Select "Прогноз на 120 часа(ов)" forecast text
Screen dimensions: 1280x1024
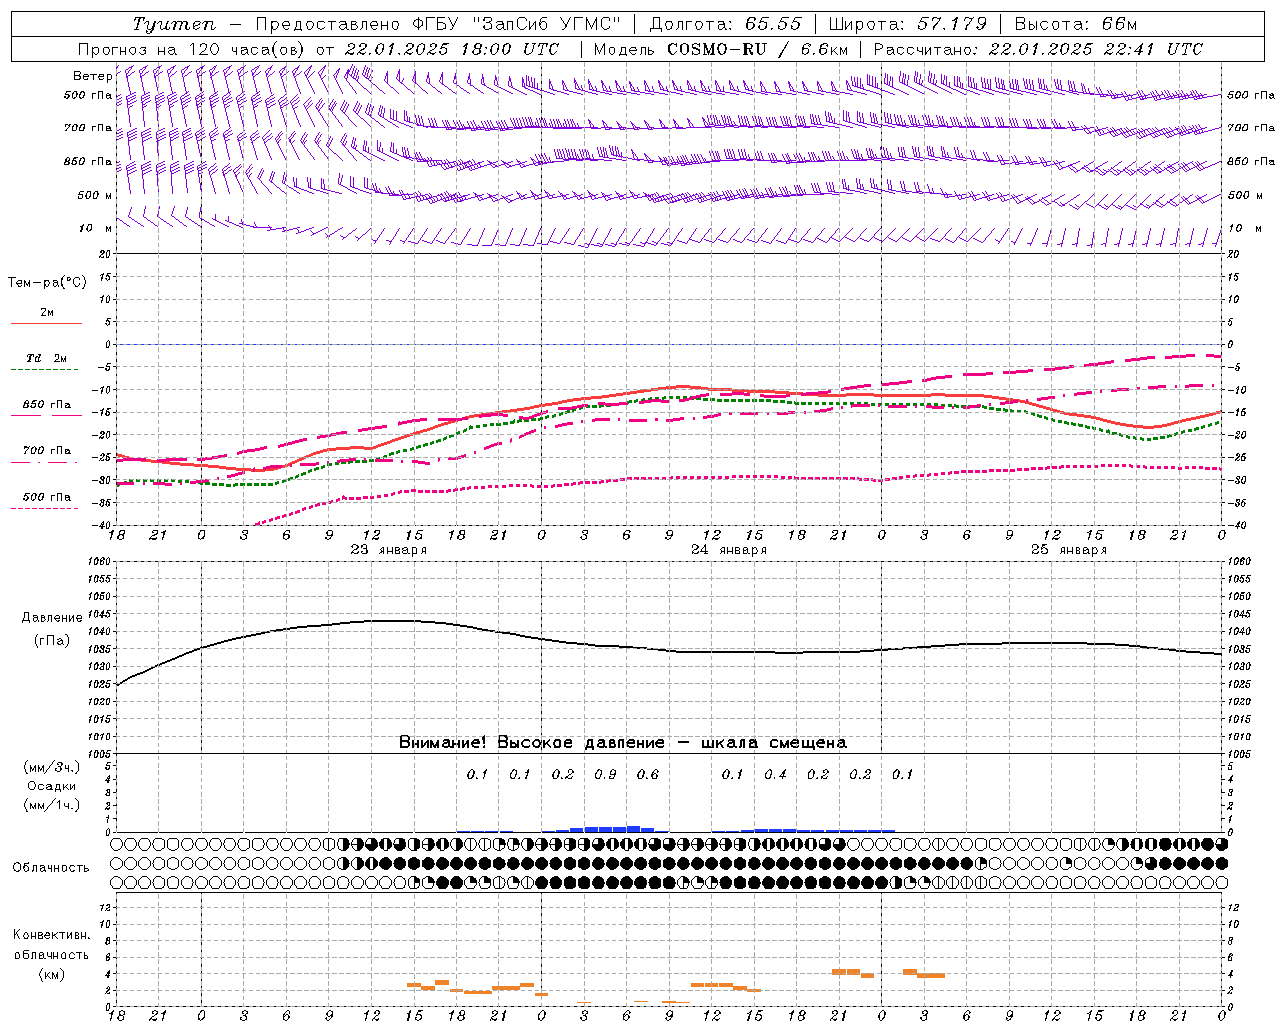coord(192,49)
